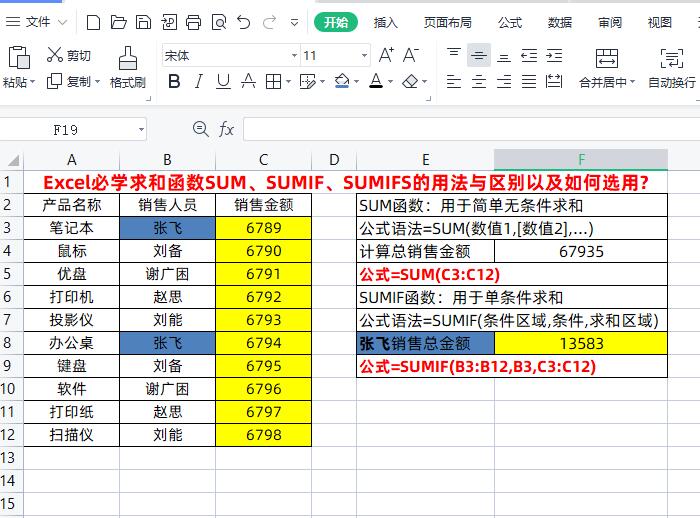Click the Undo arrow icon

tap(244, 22)
